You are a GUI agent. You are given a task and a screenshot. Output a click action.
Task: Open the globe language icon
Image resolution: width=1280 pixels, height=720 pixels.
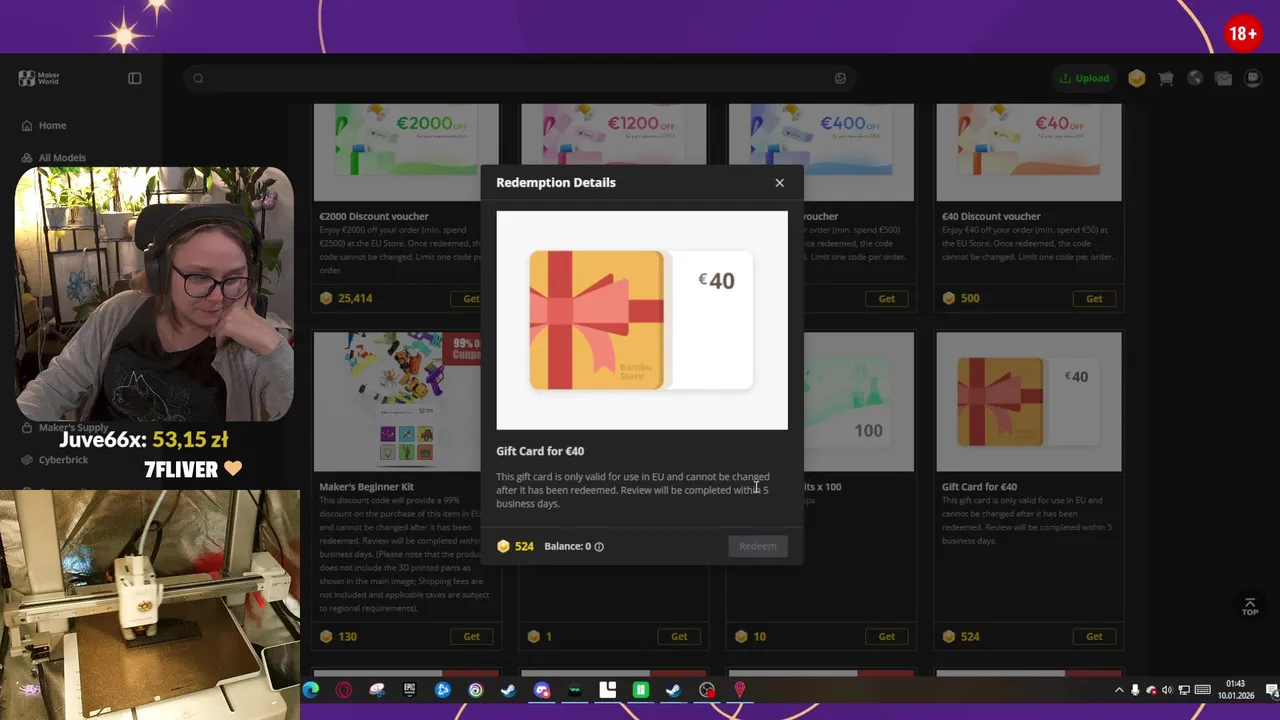click(1195, 78)
